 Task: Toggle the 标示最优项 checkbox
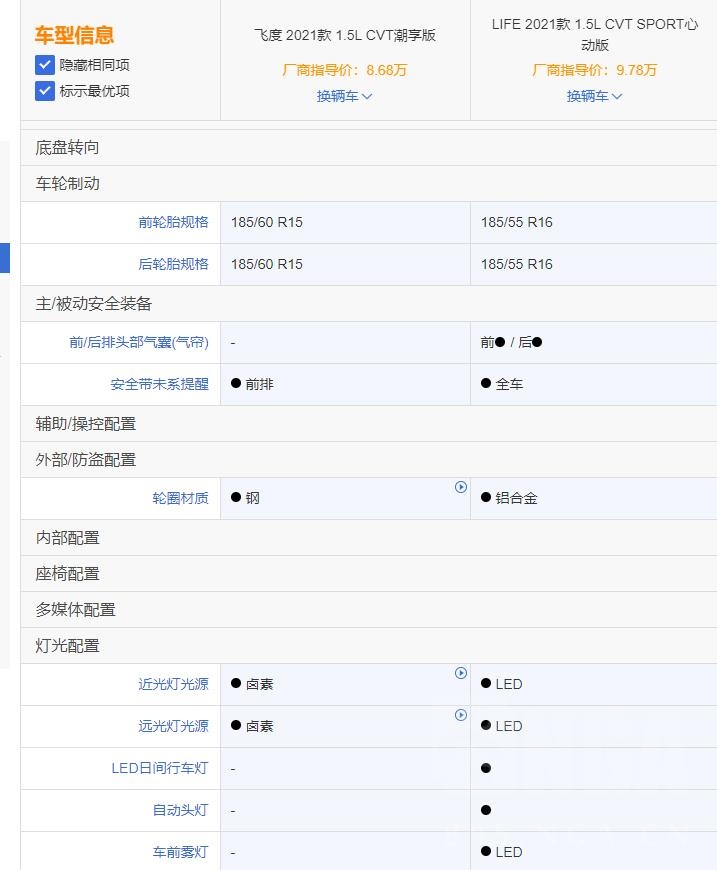(x=45, y=91)
